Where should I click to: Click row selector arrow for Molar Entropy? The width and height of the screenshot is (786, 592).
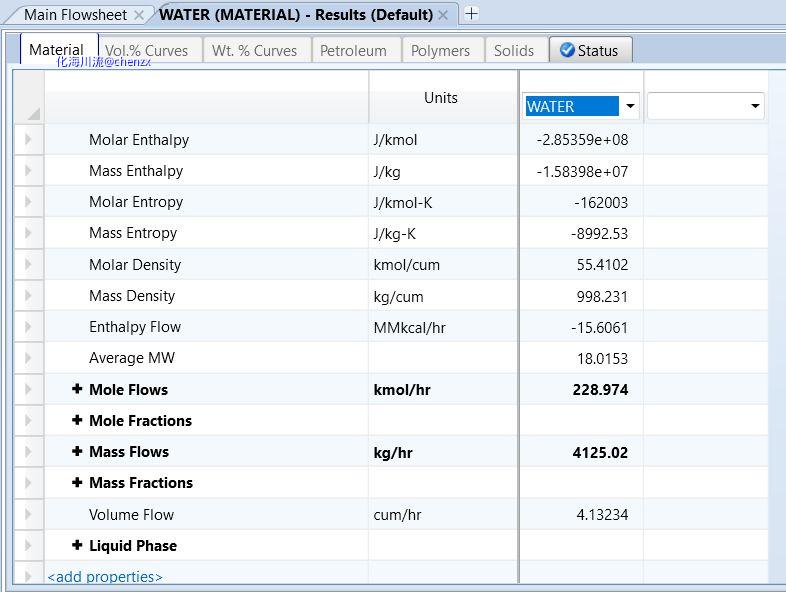29,202
